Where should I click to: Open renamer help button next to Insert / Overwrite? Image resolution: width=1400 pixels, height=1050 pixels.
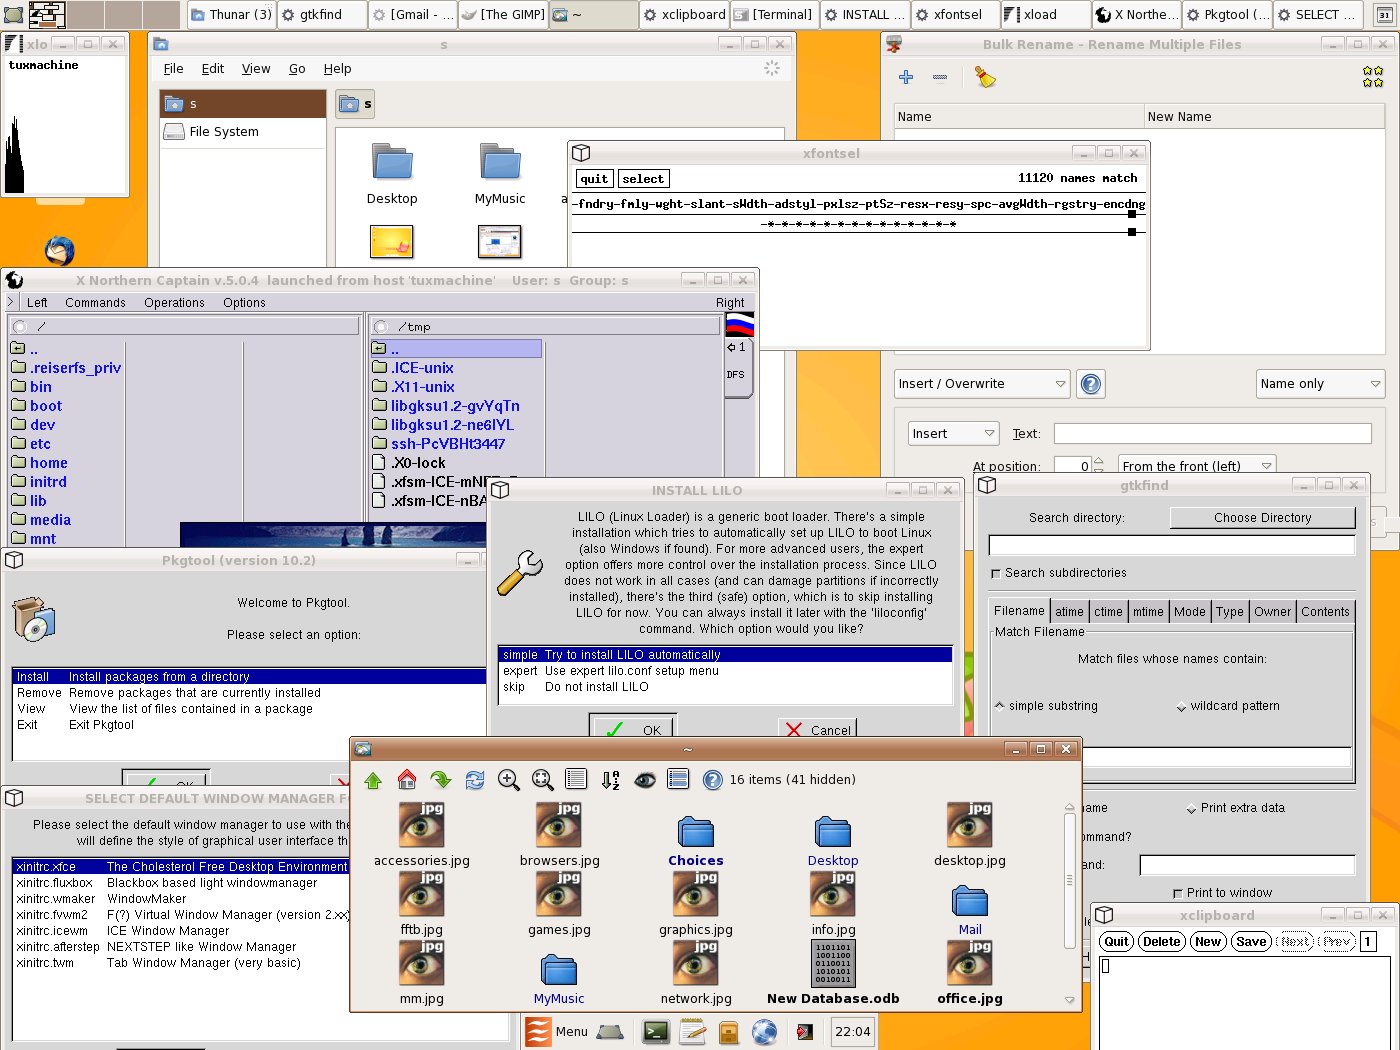coord(1091,384)
